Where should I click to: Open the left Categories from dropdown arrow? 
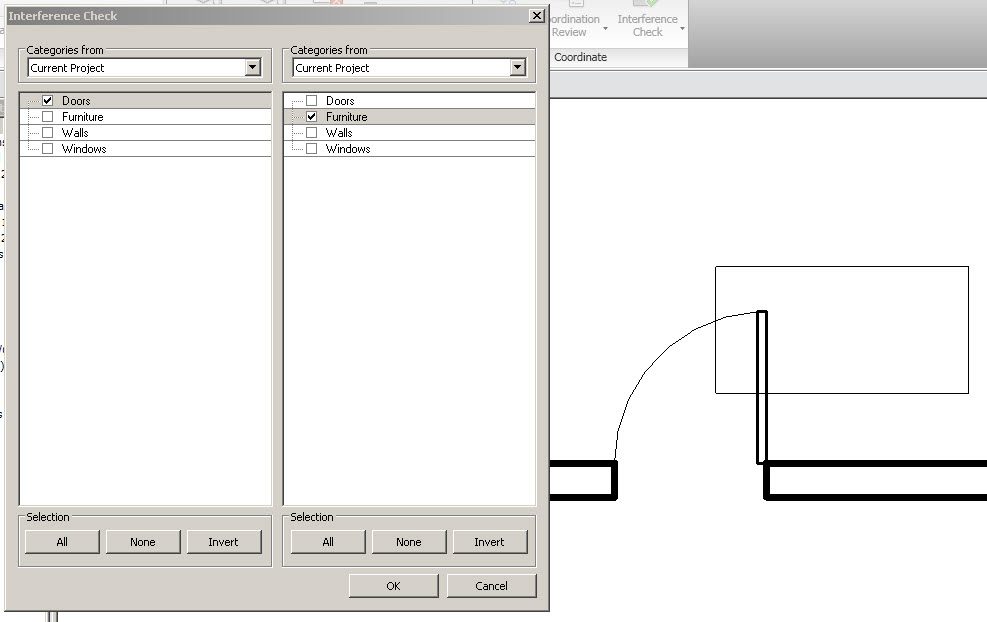tap(253, 67)
